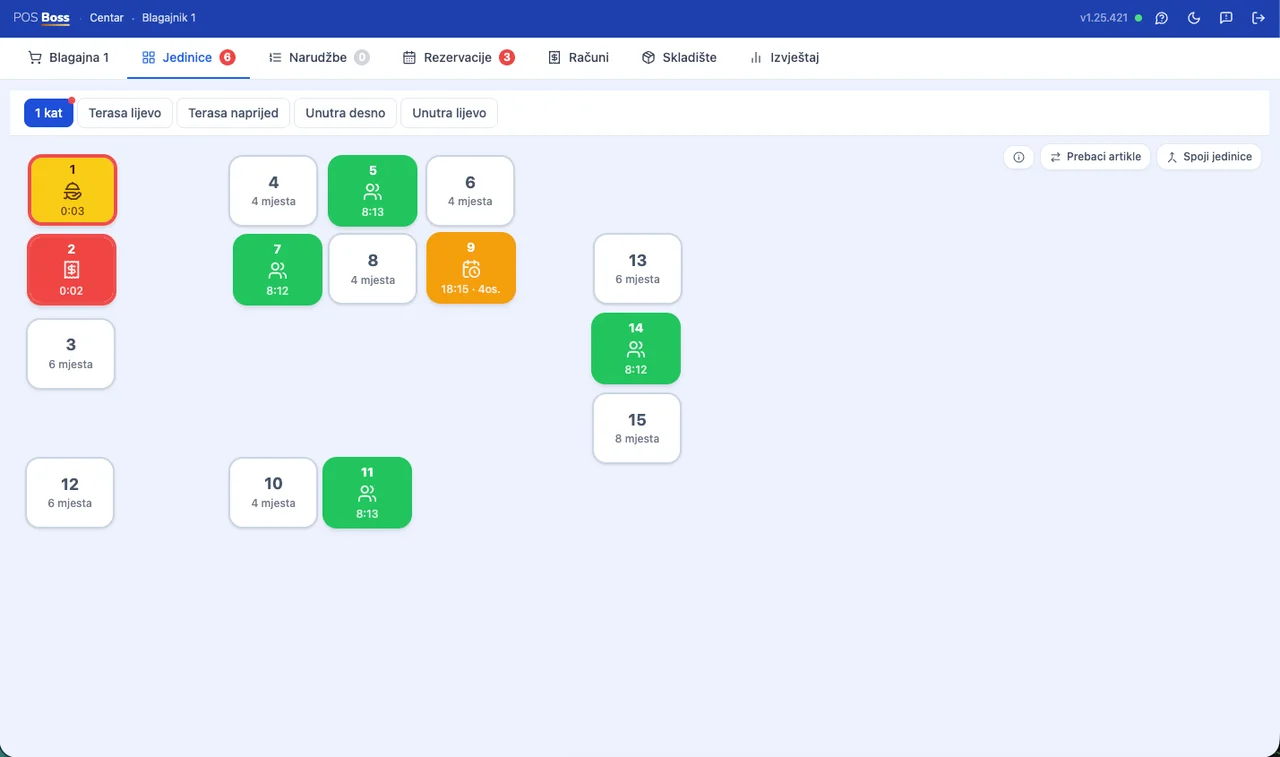
Task: Select free table 15 with 8 seats
Action: pyautogui.click(x=637, y=428)
